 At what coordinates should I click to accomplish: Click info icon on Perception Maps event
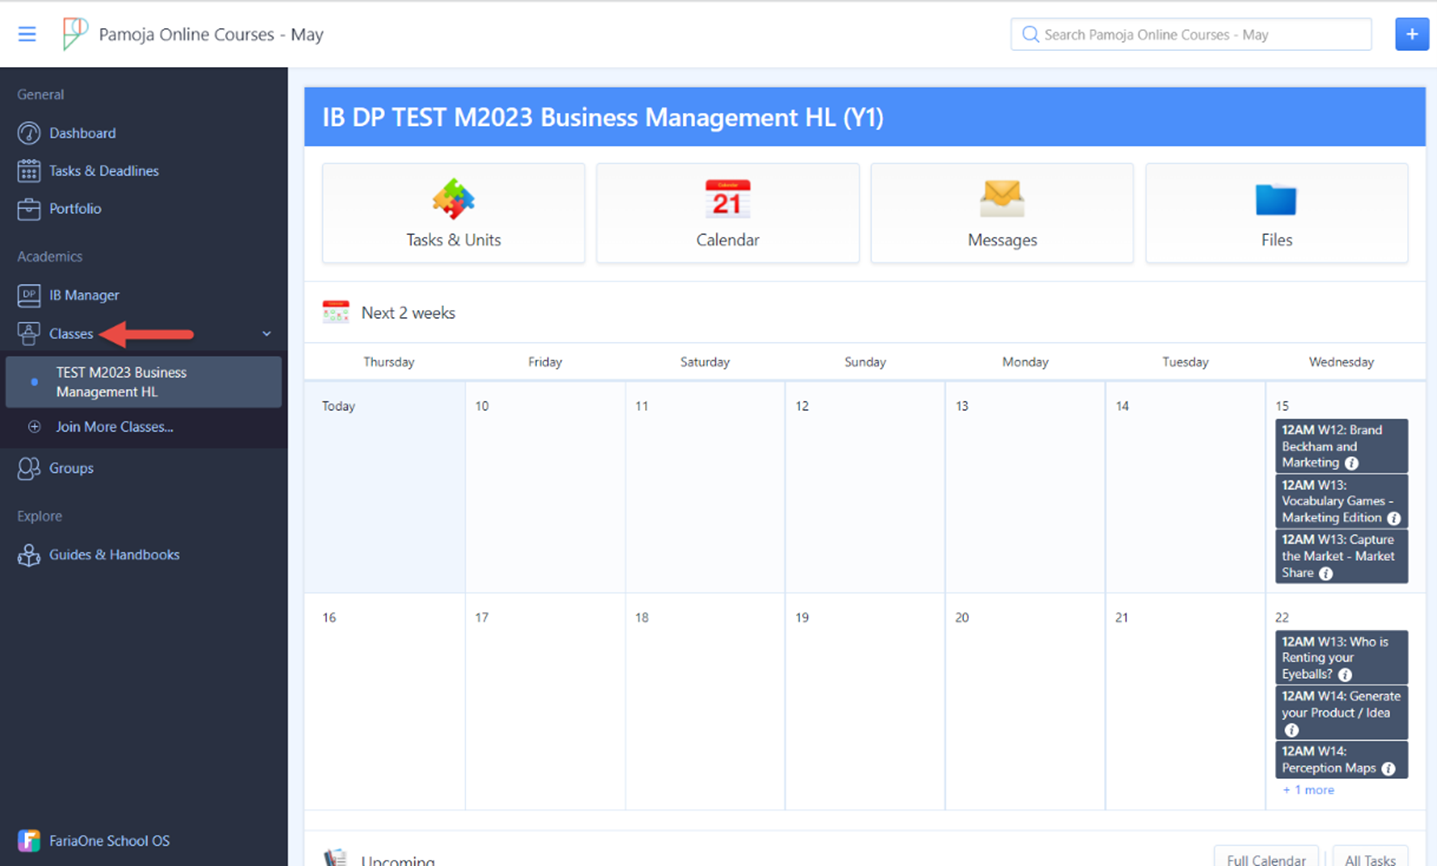1389,769
